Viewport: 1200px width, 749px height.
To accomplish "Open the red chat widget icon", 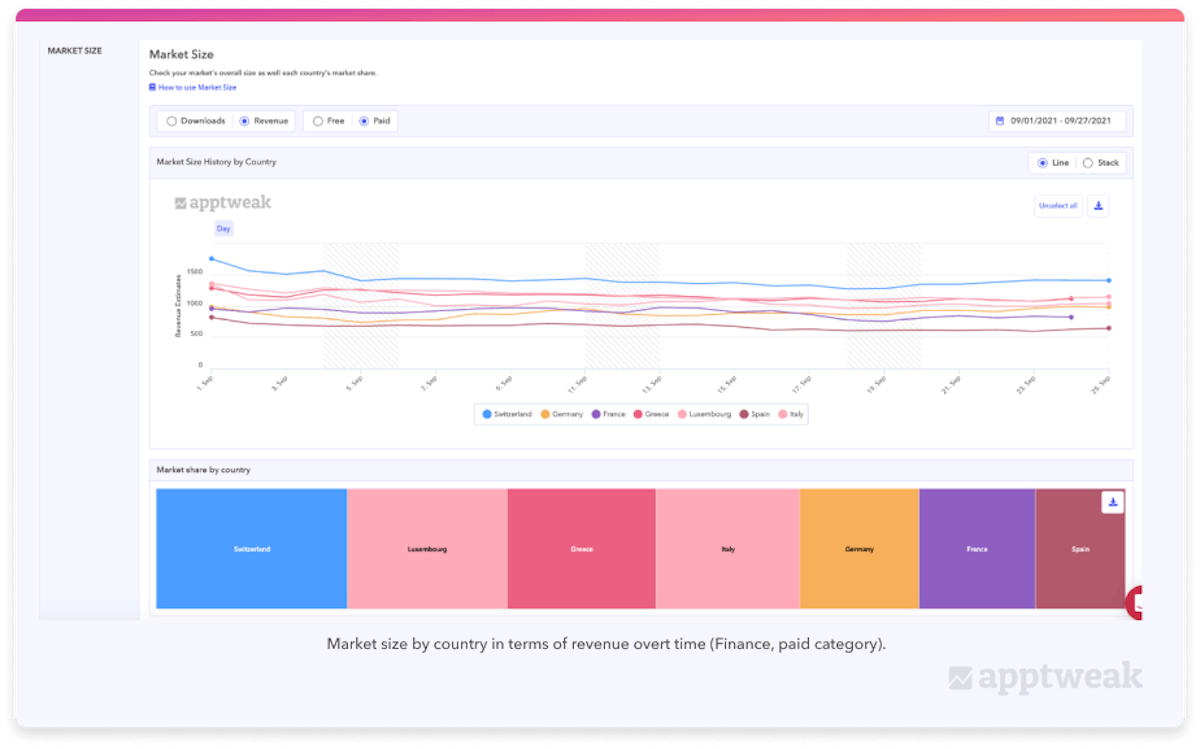I will click(x=1135, y=603).
